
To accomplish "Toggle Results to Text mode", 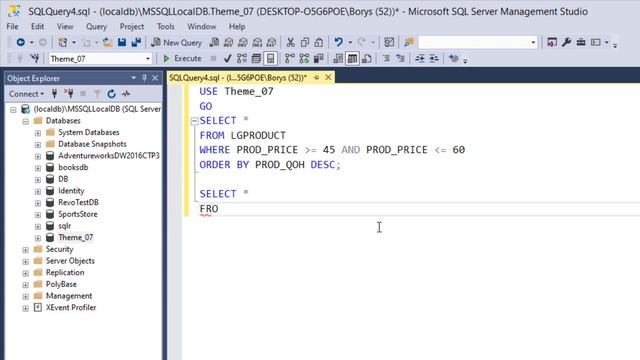I will coord(338,59).
